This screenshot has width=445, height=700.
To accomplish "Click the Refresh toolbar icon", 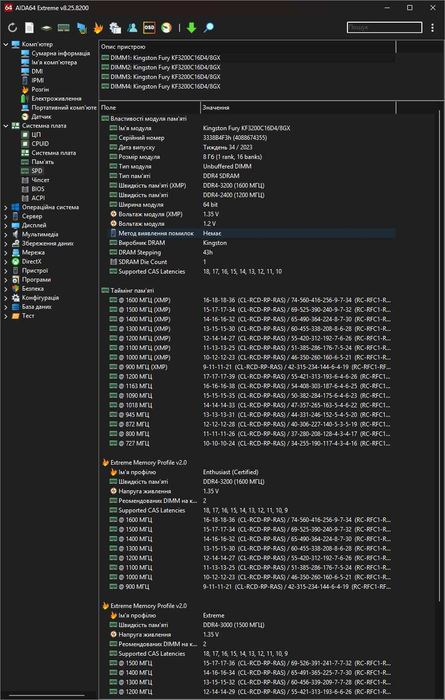I will click(12, 28).
